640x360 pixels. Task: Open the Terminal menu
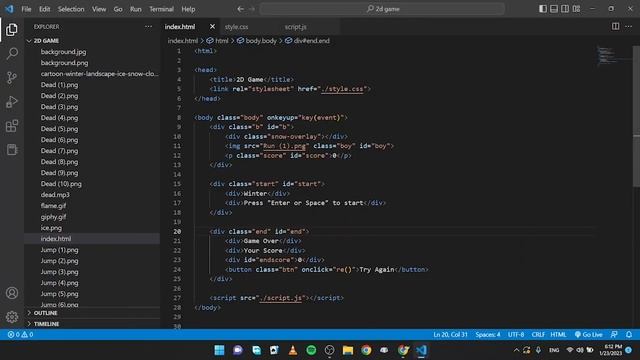pyautogui.click(x=161, y=9)
